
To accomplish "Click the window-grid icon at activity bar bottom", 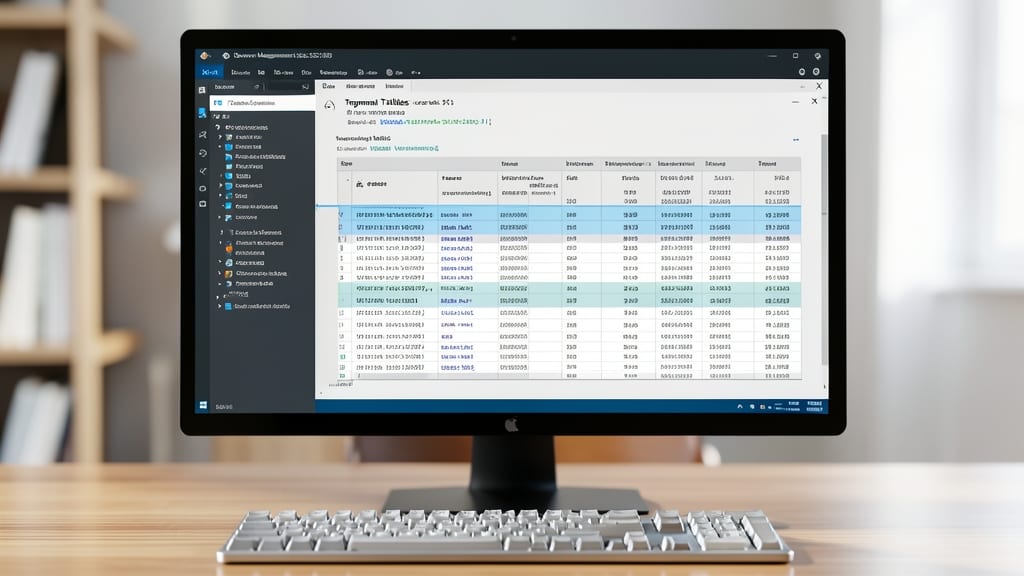I will 203,405.
